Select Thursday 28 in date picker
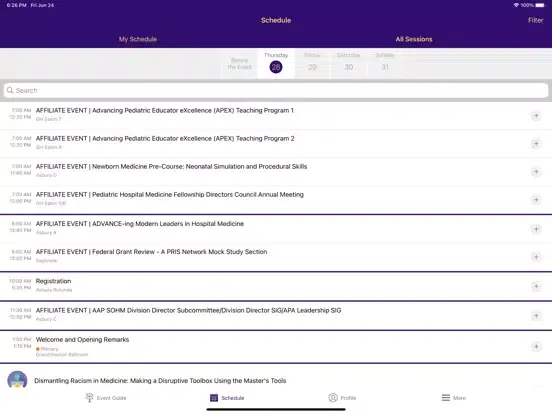552x414 pixels. [276, 63]
